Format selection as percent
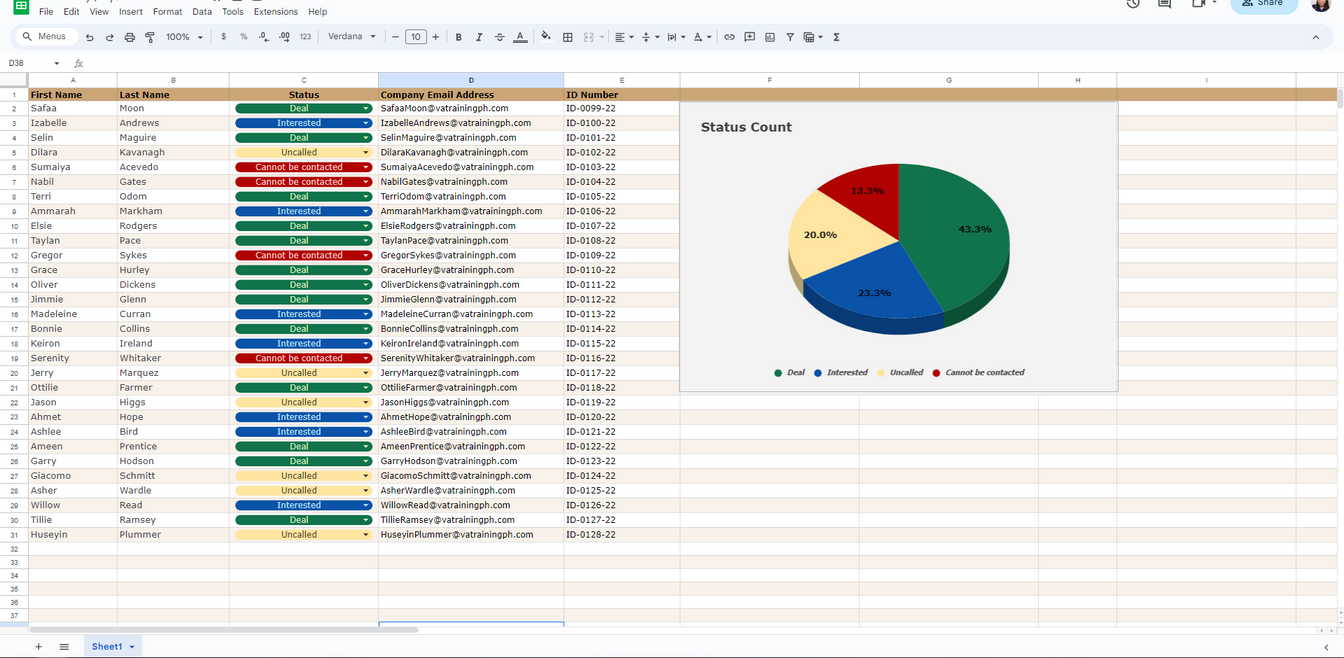1344x658 pixels. tap(244, 37)
